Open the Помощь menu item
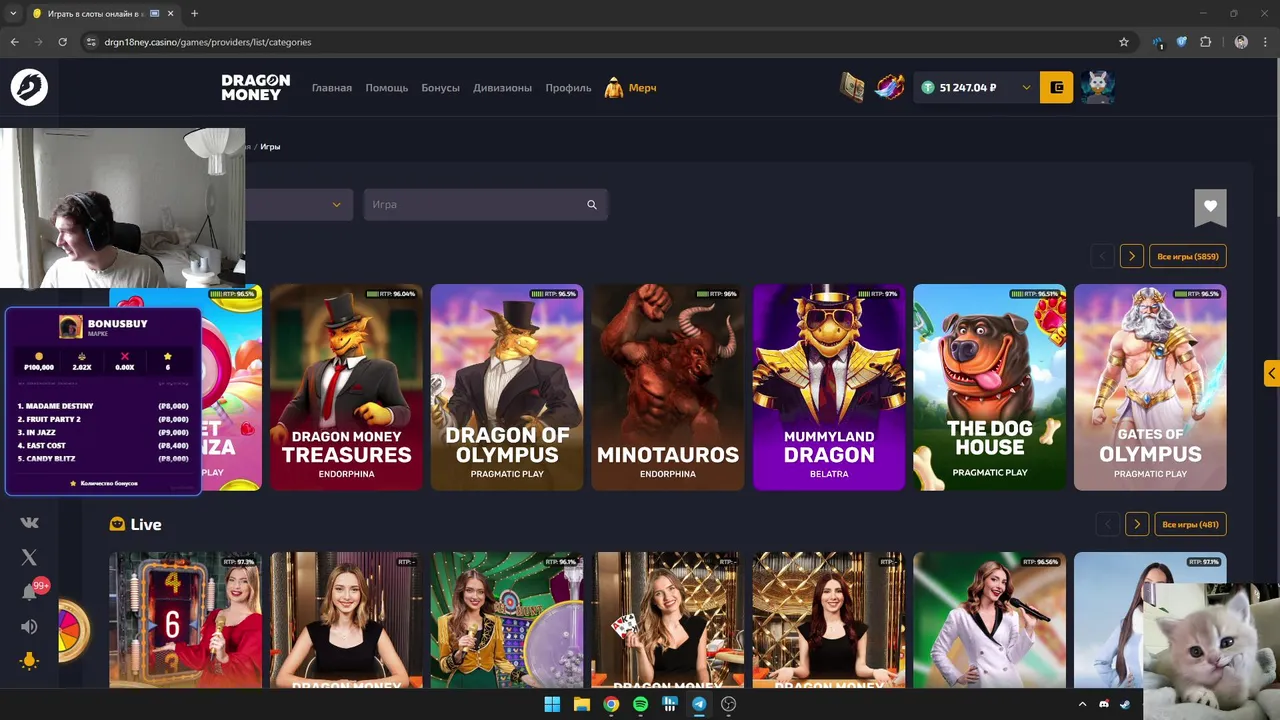The width and height of the screenshot is (1280, 720). pyautogui.click(x=386, y=88)
